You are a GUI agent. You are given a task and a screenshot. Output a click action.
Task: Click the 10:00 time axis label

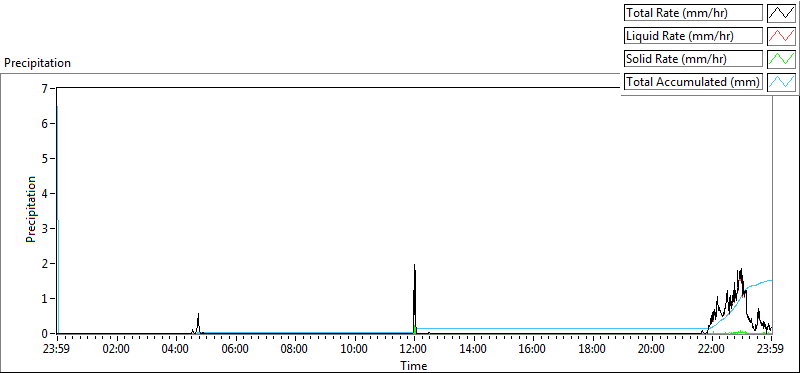coord(355,350)
